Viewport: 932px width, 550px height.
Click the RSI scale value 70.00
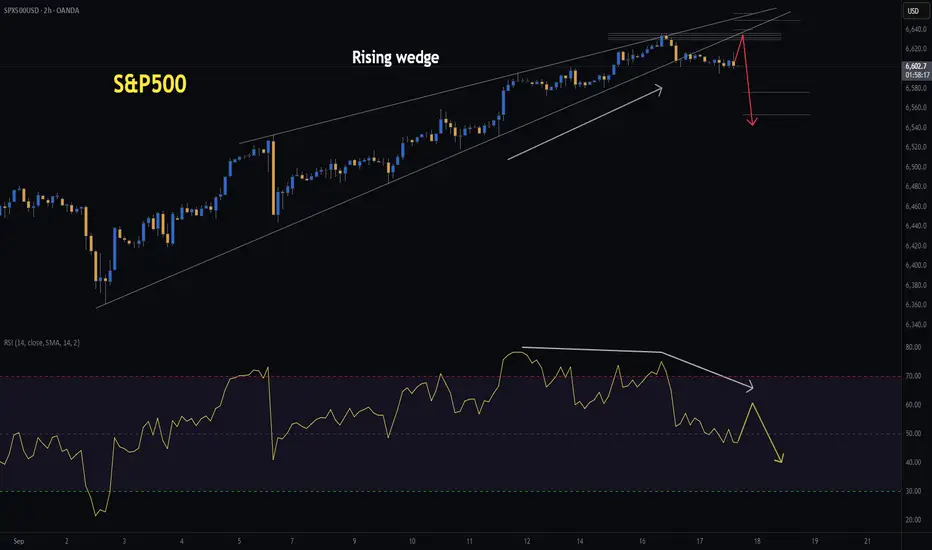[x=913, y=376]
